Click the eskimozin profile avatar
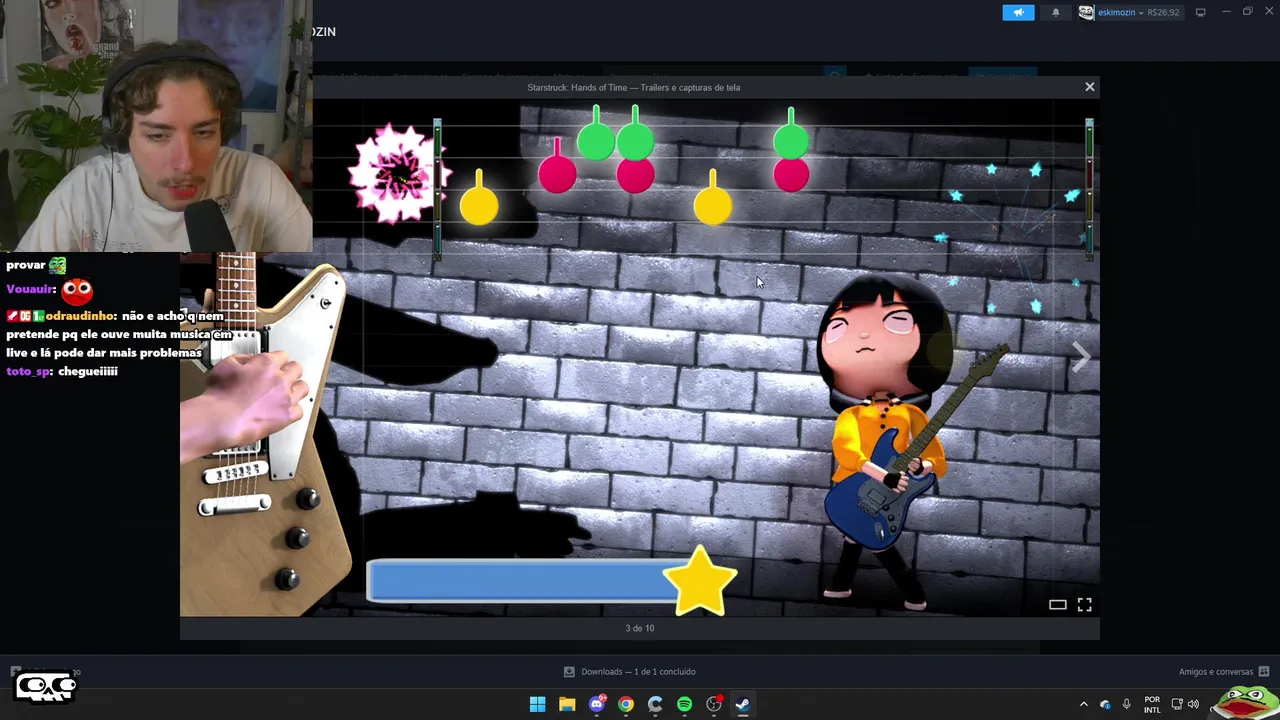 click(1086, 12)
